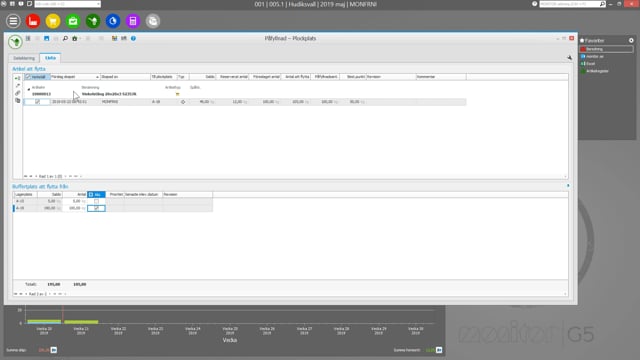Click the pin icon of the buffer location section

(568, 186)
